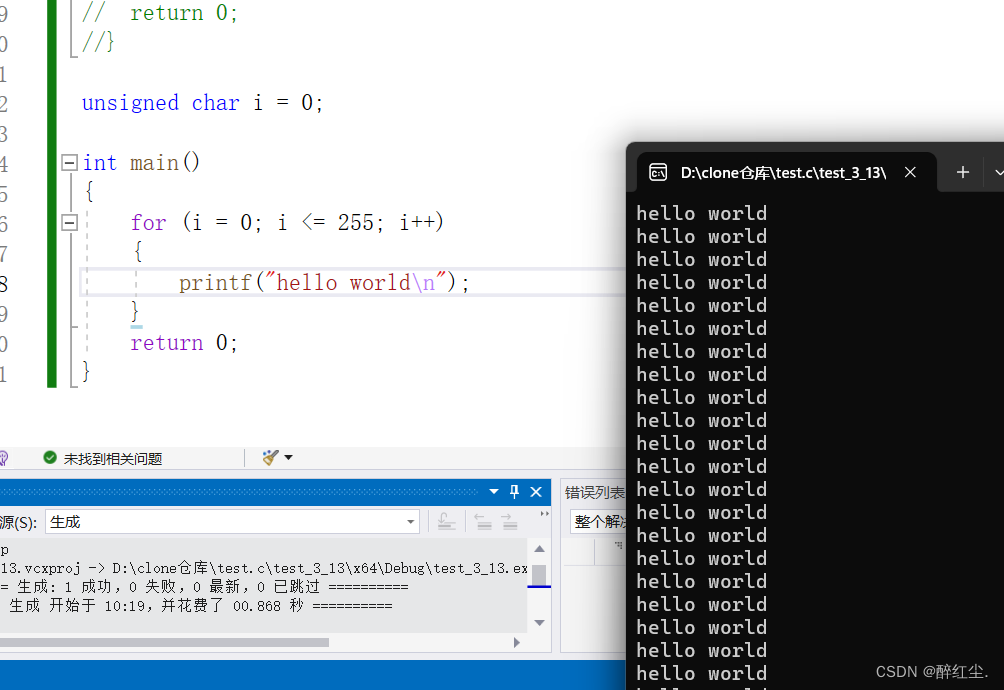Click the first 'hello world' terminal line

pos(701,213)
